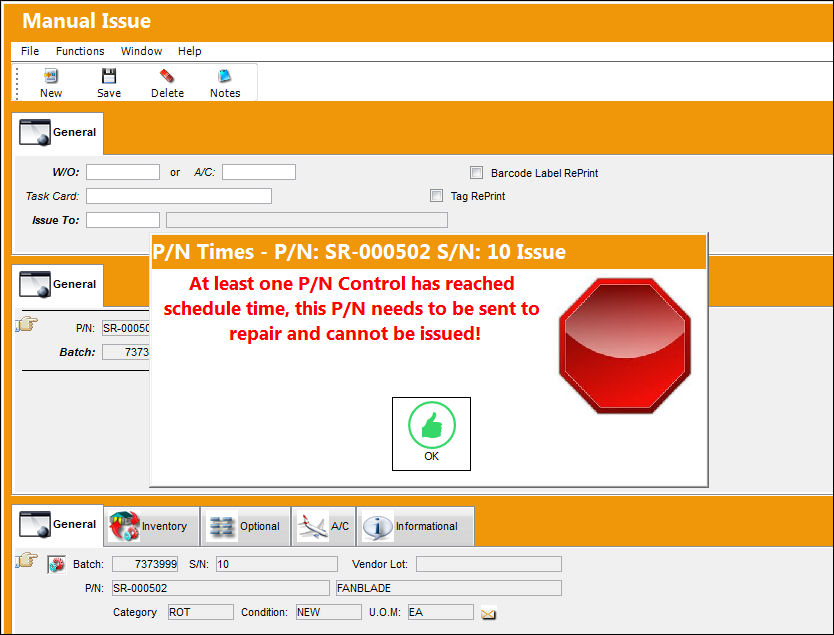Click the green thumbs-up OK button
This screenshot has height=635, width=834.
pos(431,433)
